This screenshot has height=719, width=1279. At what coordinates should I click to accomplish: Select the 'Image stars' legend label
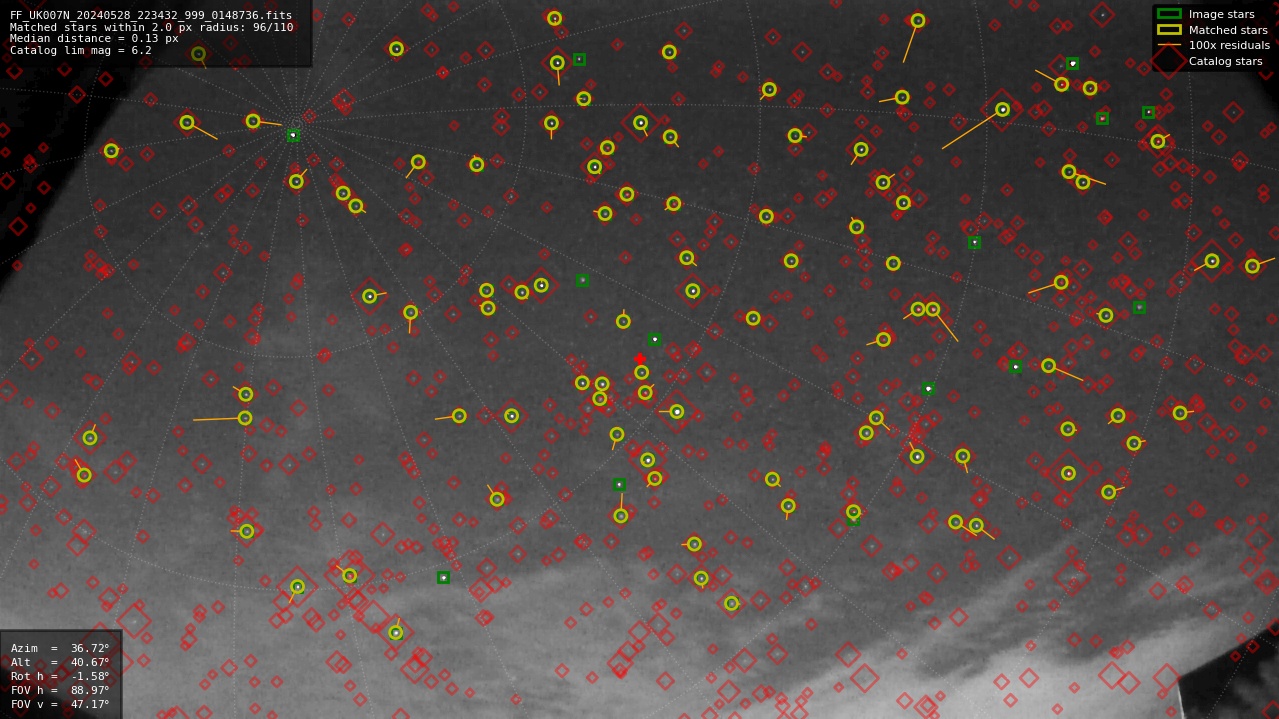click(1221, 14)
